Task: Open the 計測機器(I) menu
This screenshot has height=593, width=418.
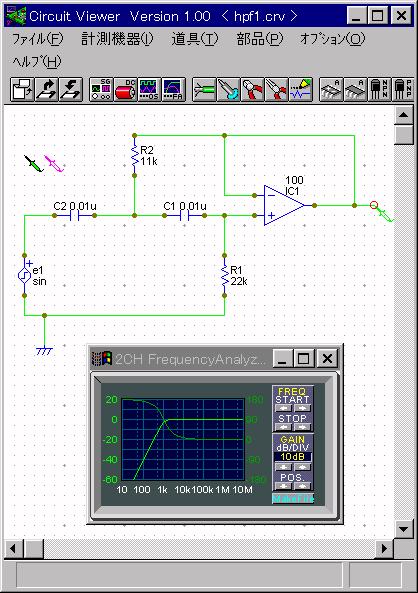Action: pos(117,39)
